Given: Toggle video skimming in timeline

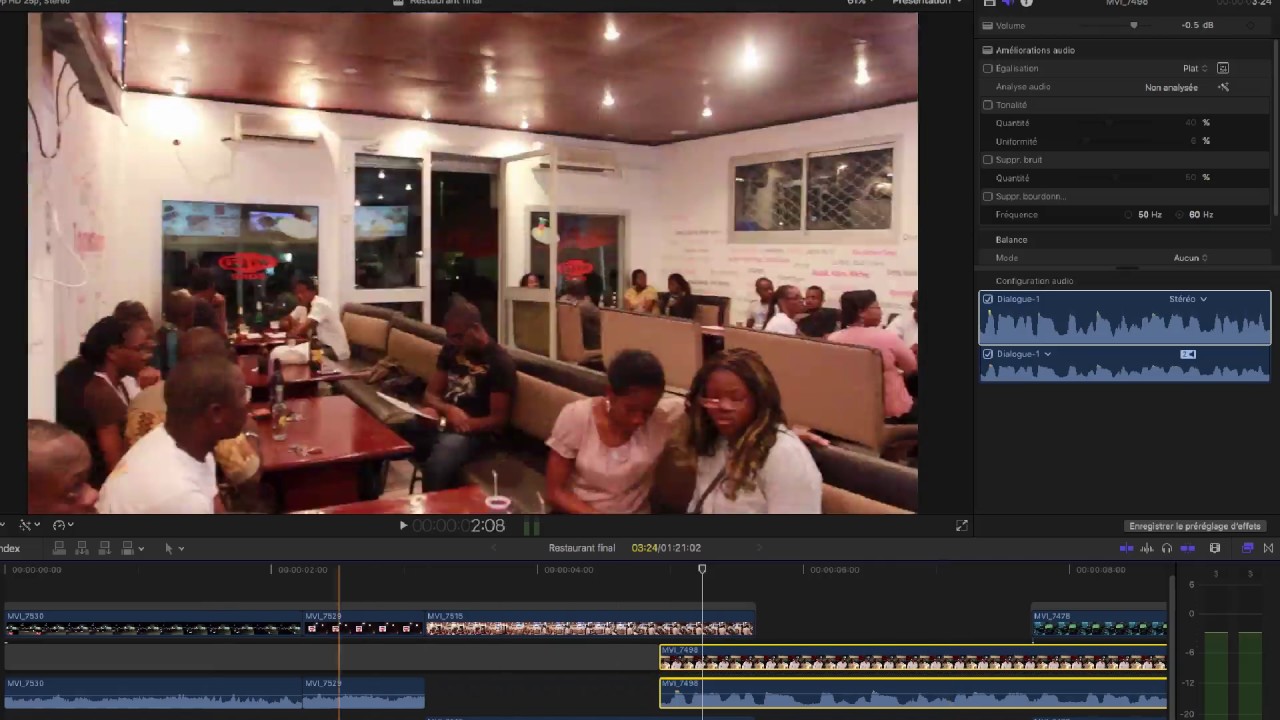Looking at the screenshot, I should (1126, 548).
